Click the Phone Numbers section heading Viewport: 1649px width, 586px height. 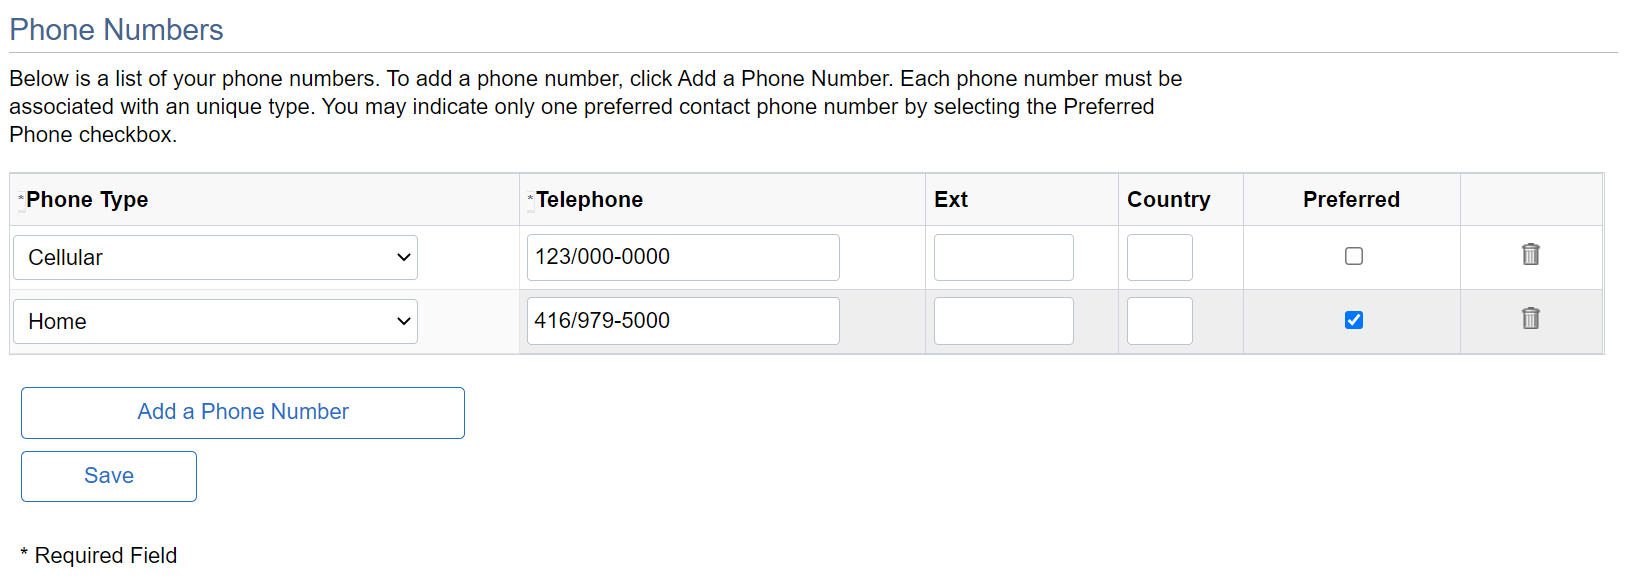[116, 30]
